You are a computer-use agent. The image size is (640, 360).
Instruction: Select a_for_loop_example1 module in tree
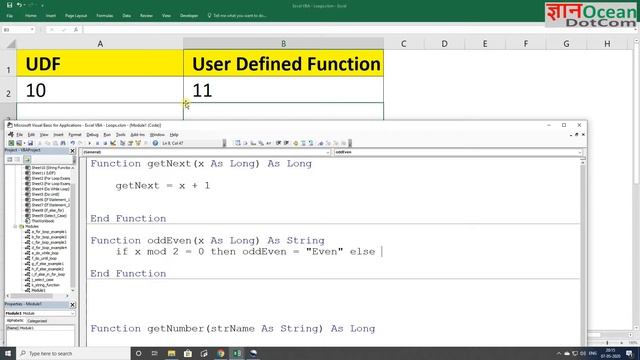click(49, 232)
